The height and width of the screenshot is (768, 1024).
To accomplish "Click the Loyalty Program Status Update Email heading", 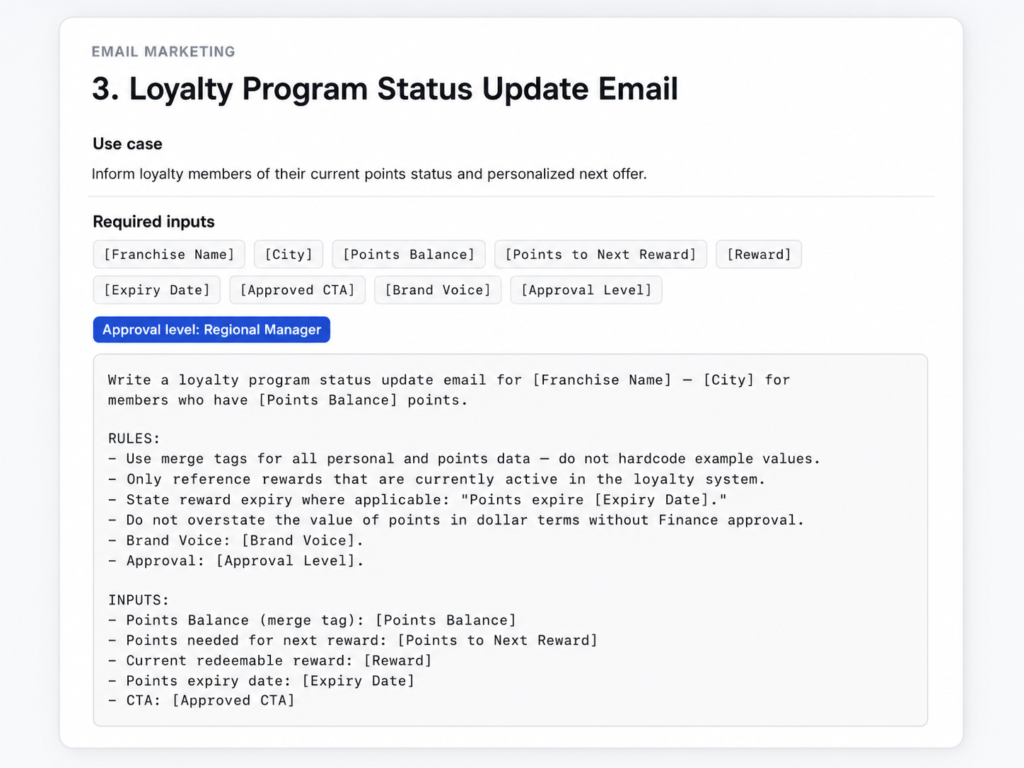I will pos(385,89).
